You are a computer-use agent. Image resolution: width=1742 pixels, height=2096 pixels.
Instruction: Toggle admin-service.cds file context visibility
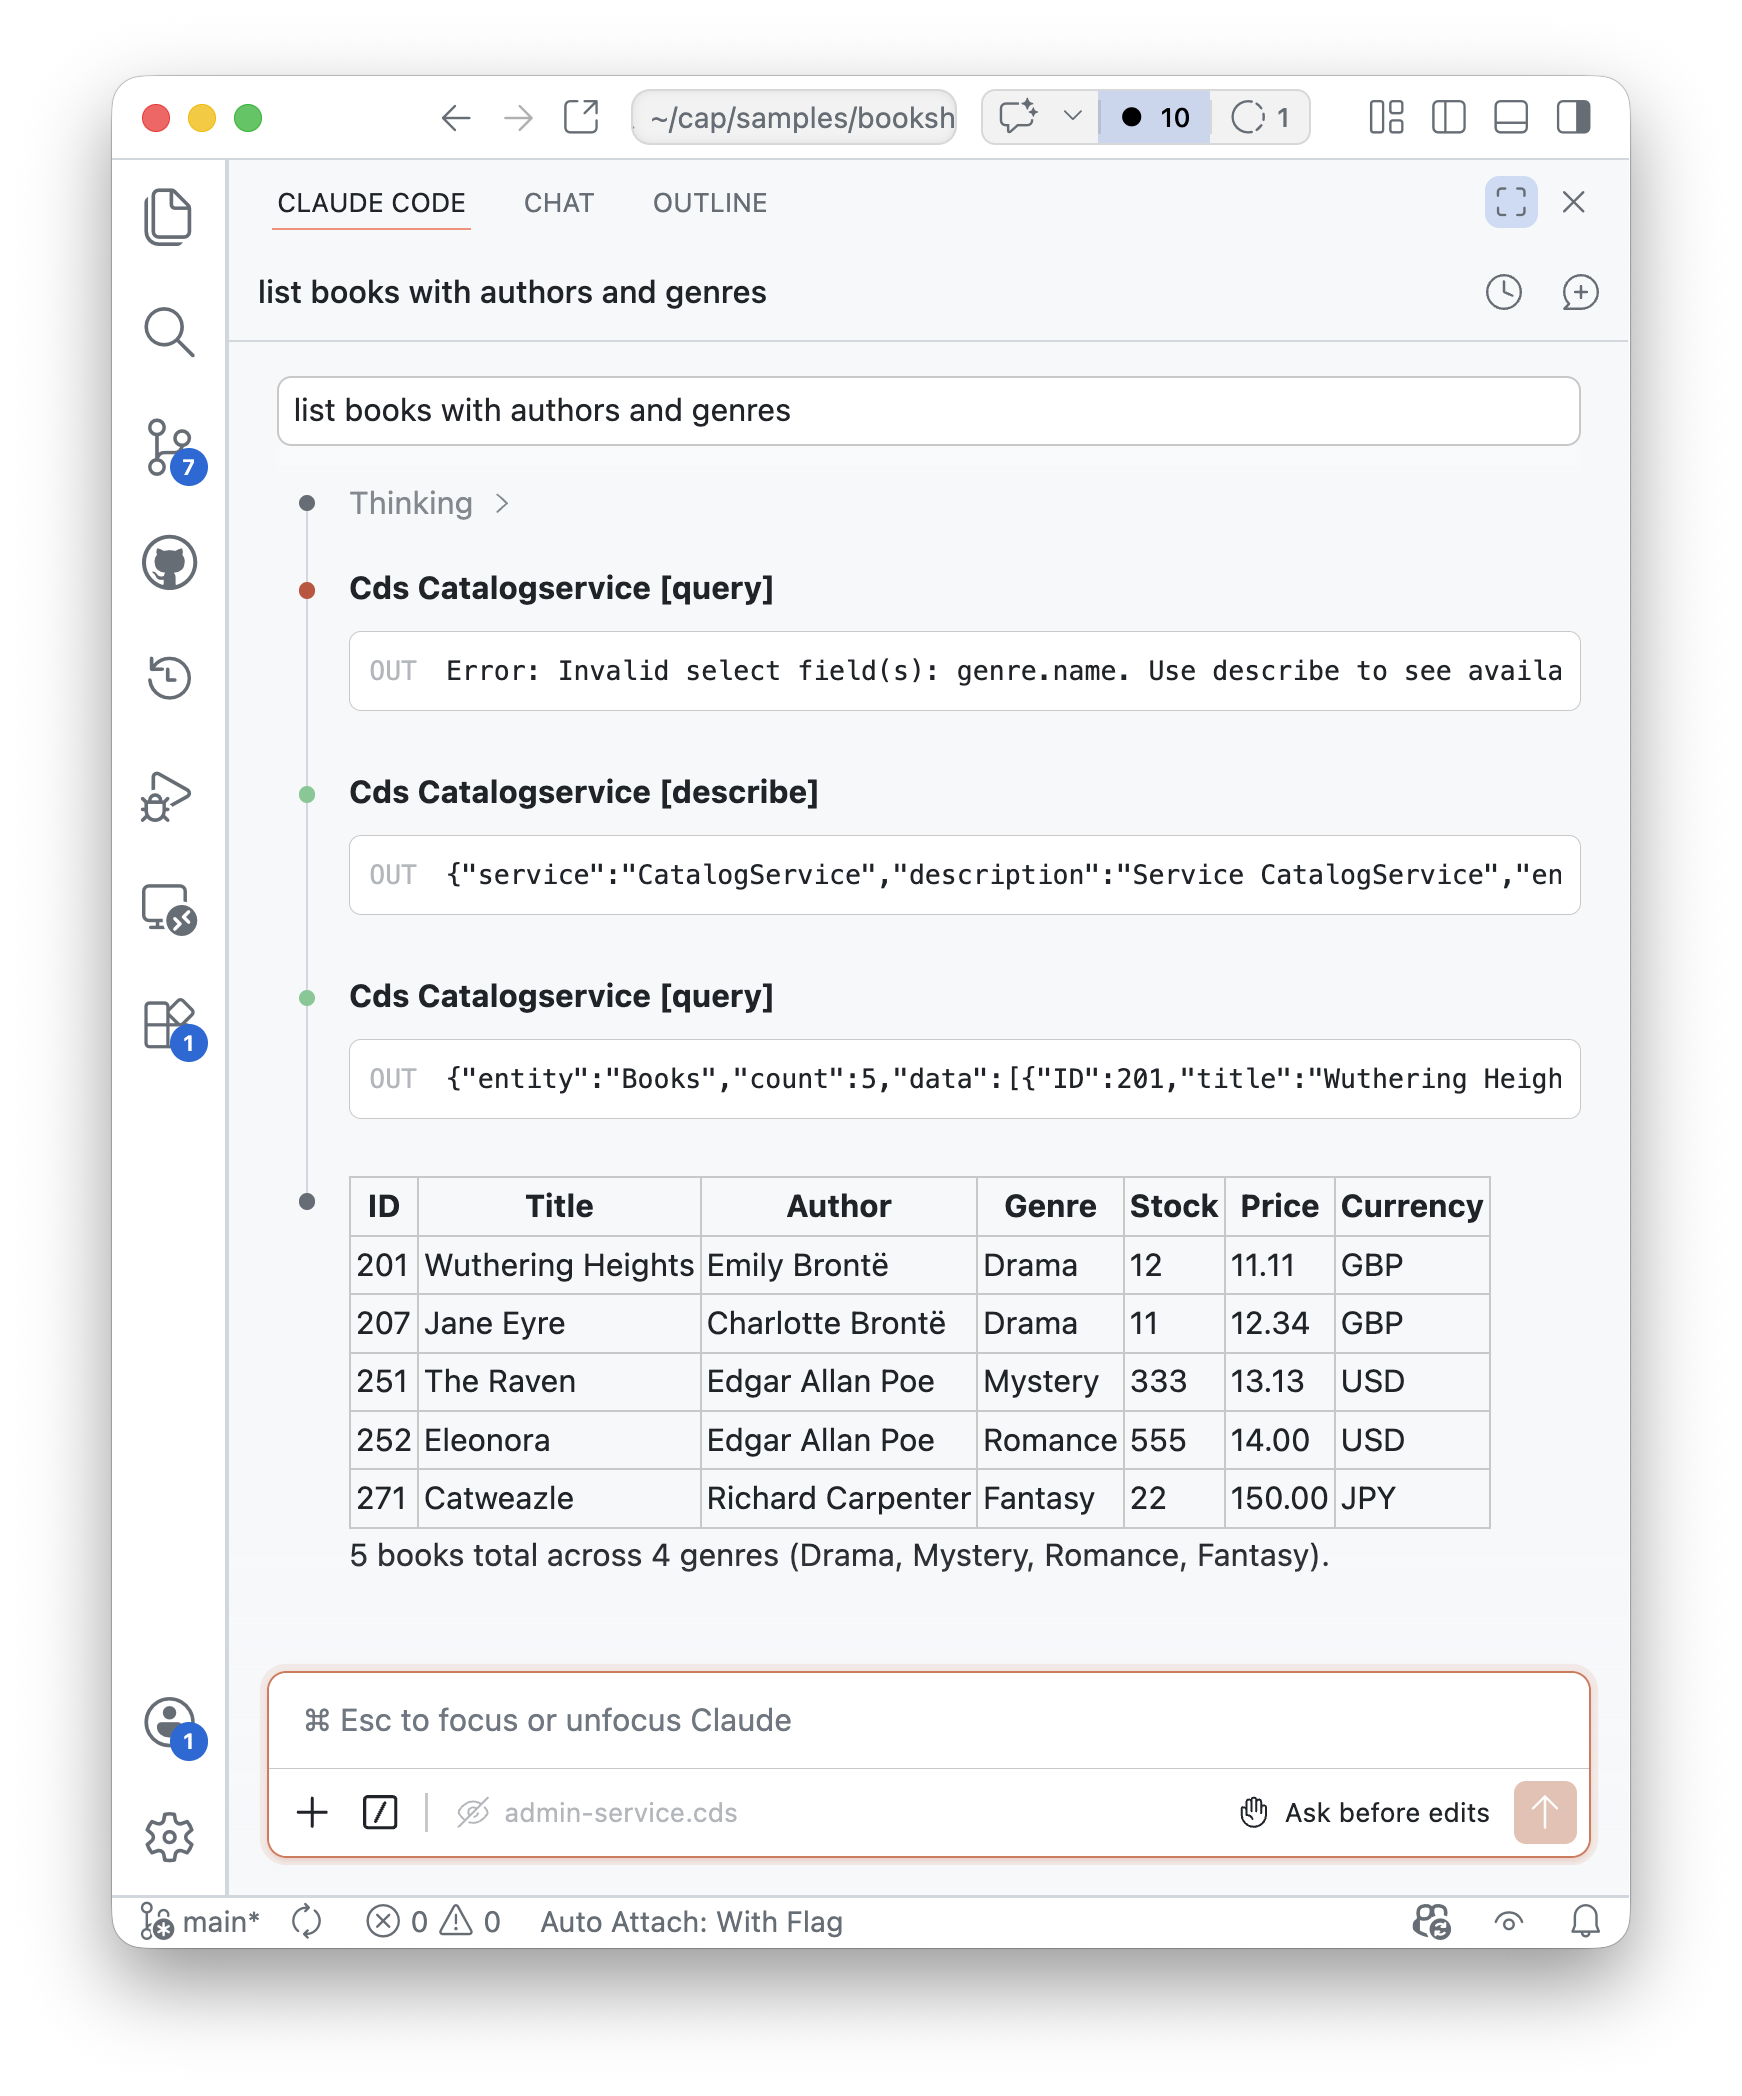(x=597, y=1812)
